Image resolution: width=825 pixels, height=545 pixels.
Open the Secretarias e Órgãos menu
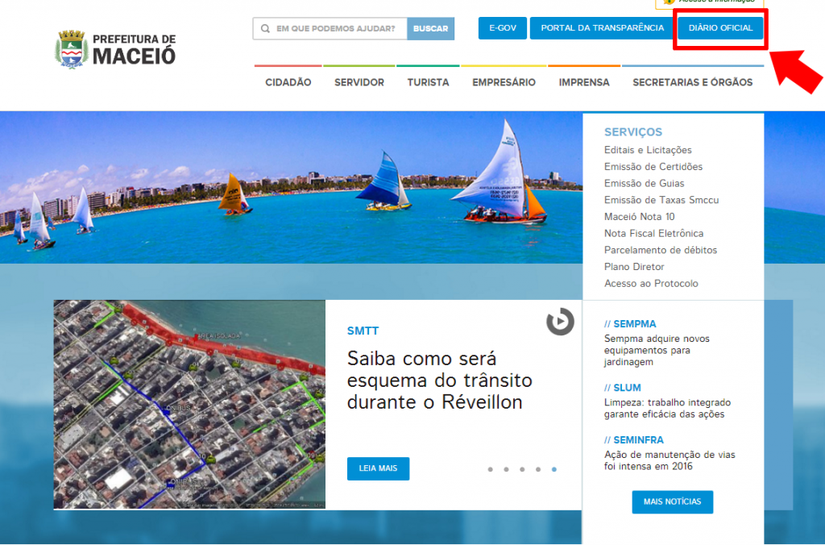tap(692, 82)
